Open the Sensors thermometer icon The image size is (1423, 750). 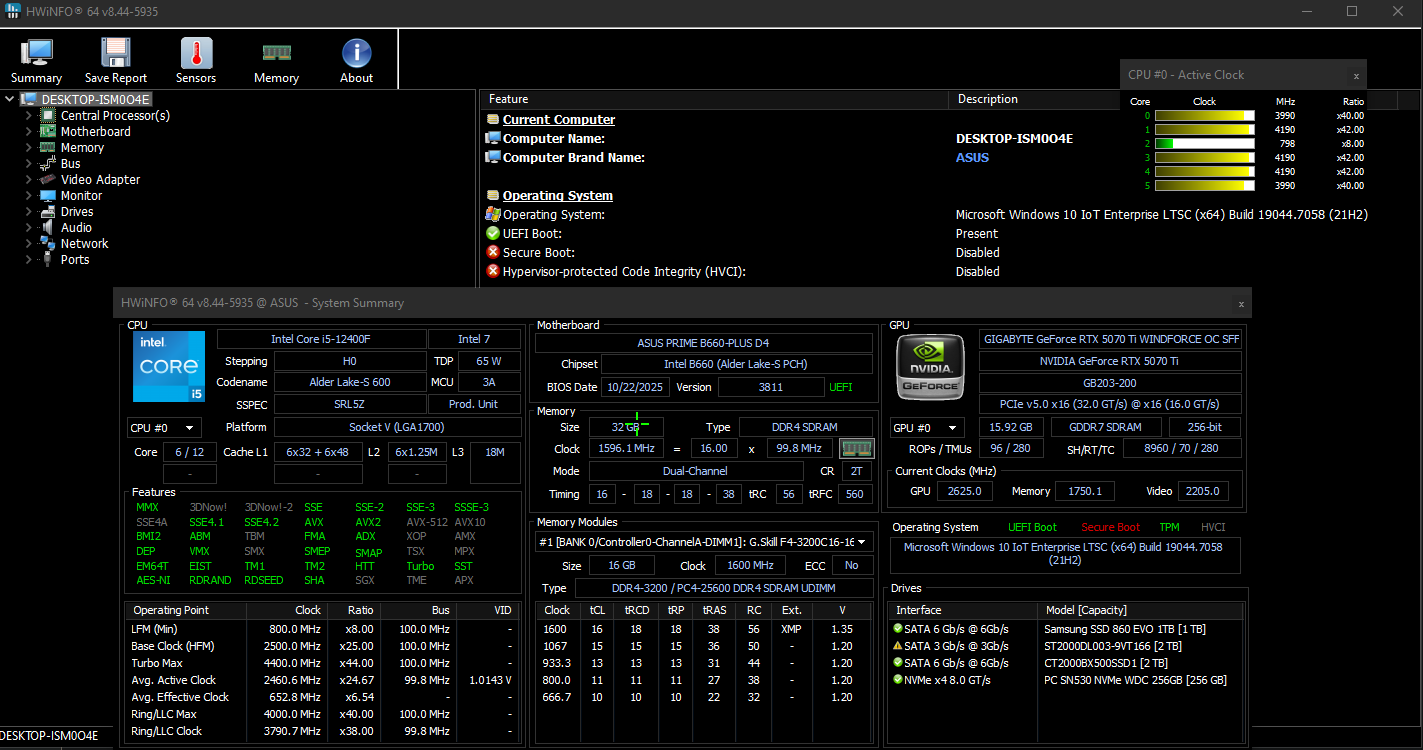point(196,61)
